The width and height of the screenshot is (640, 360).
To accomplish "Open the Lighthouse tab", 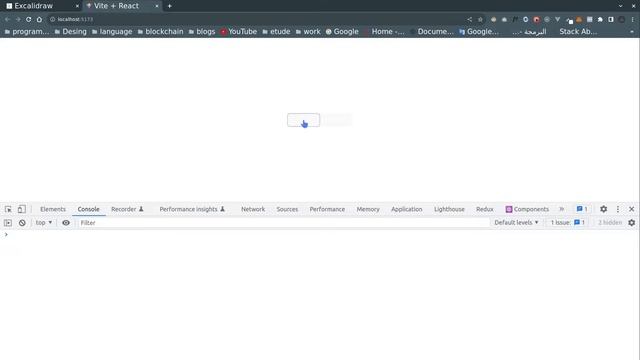I will tap(449, 209).
